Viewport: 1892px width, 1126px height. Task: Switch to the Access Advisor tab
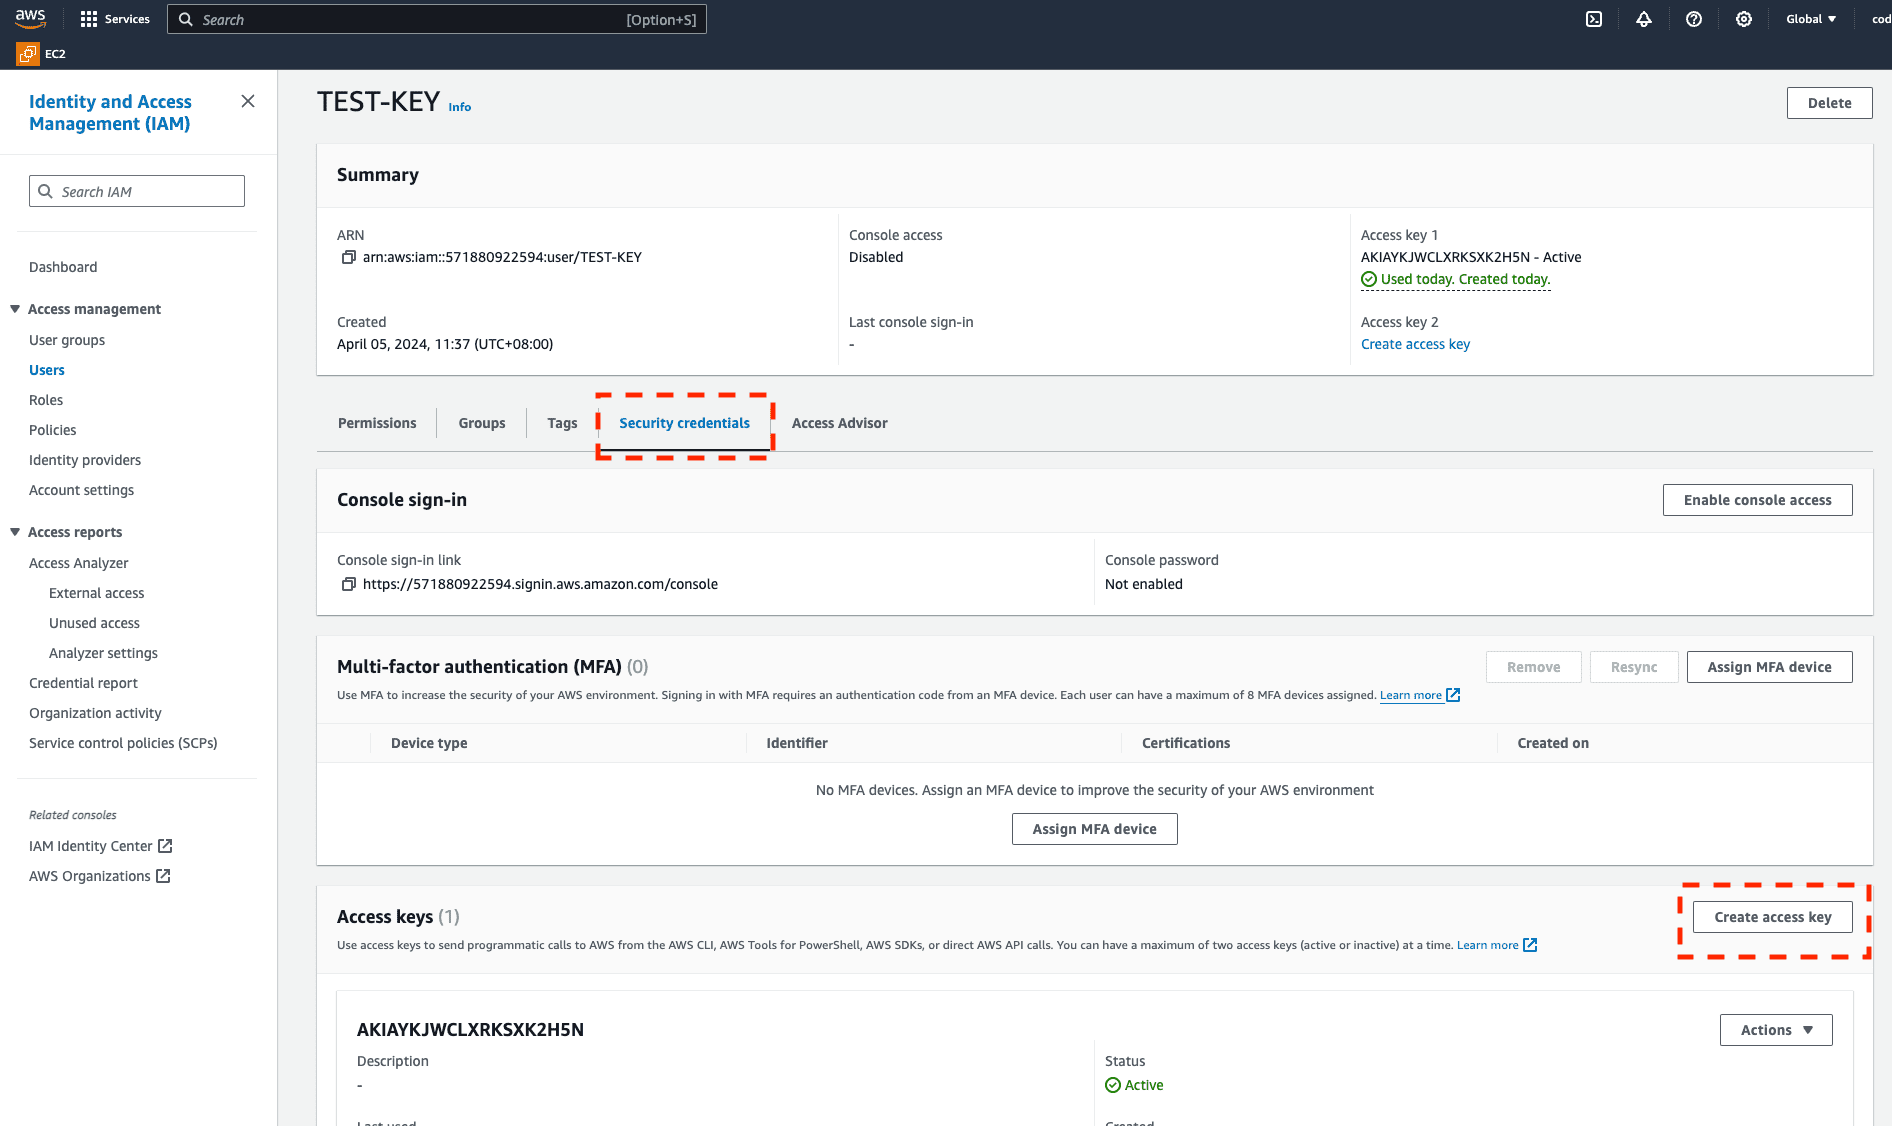coord(840,423)
